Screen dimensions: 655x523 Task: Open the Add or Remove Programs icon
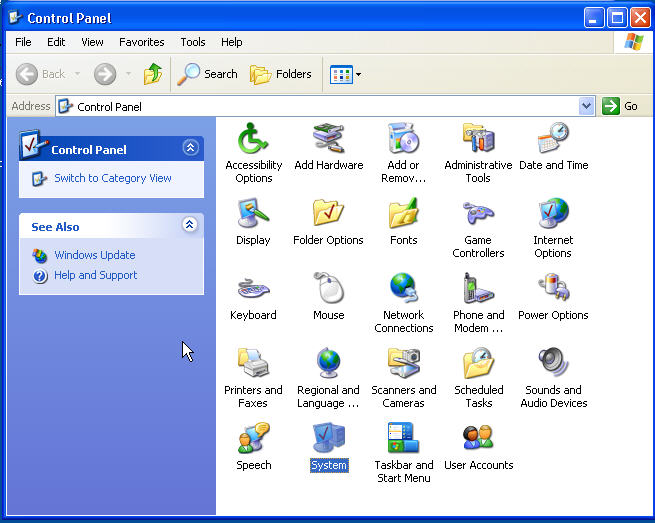[403, 138]
